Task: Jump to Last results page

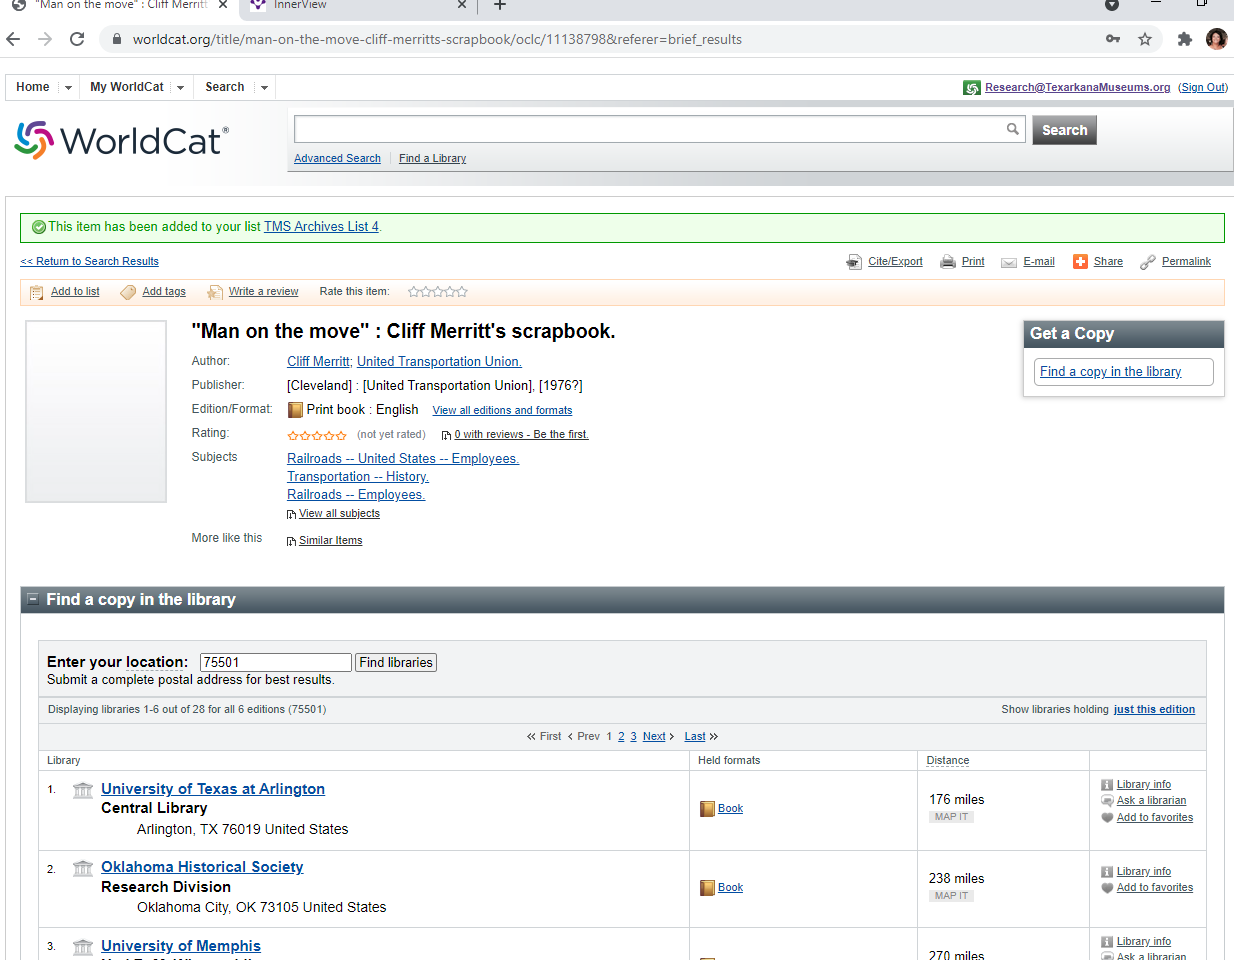Action: (x=695, y=736)
